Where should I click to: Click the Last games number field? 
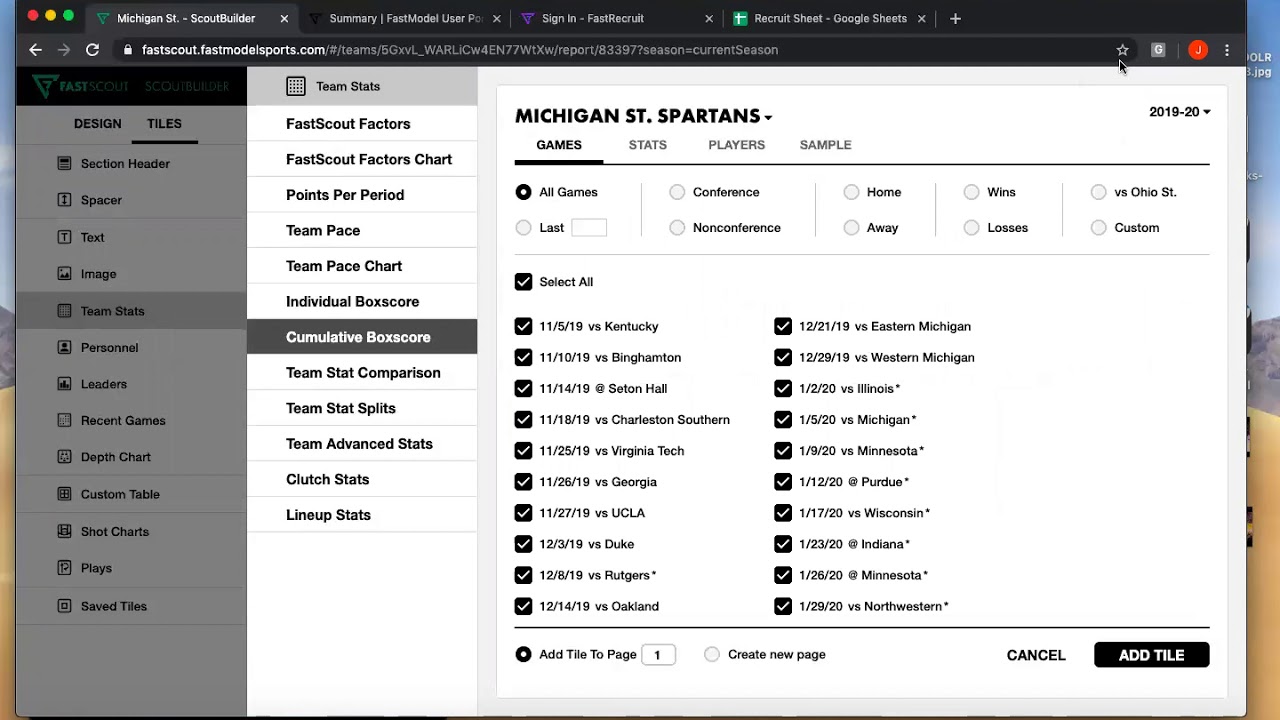coord(589,228)
